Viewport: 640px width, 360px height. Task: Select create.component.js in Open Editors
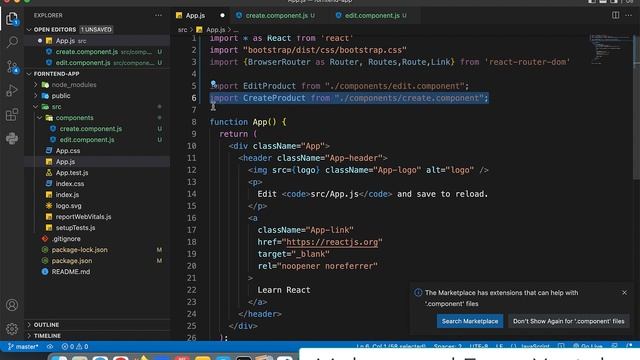click(x=97, y=52)
